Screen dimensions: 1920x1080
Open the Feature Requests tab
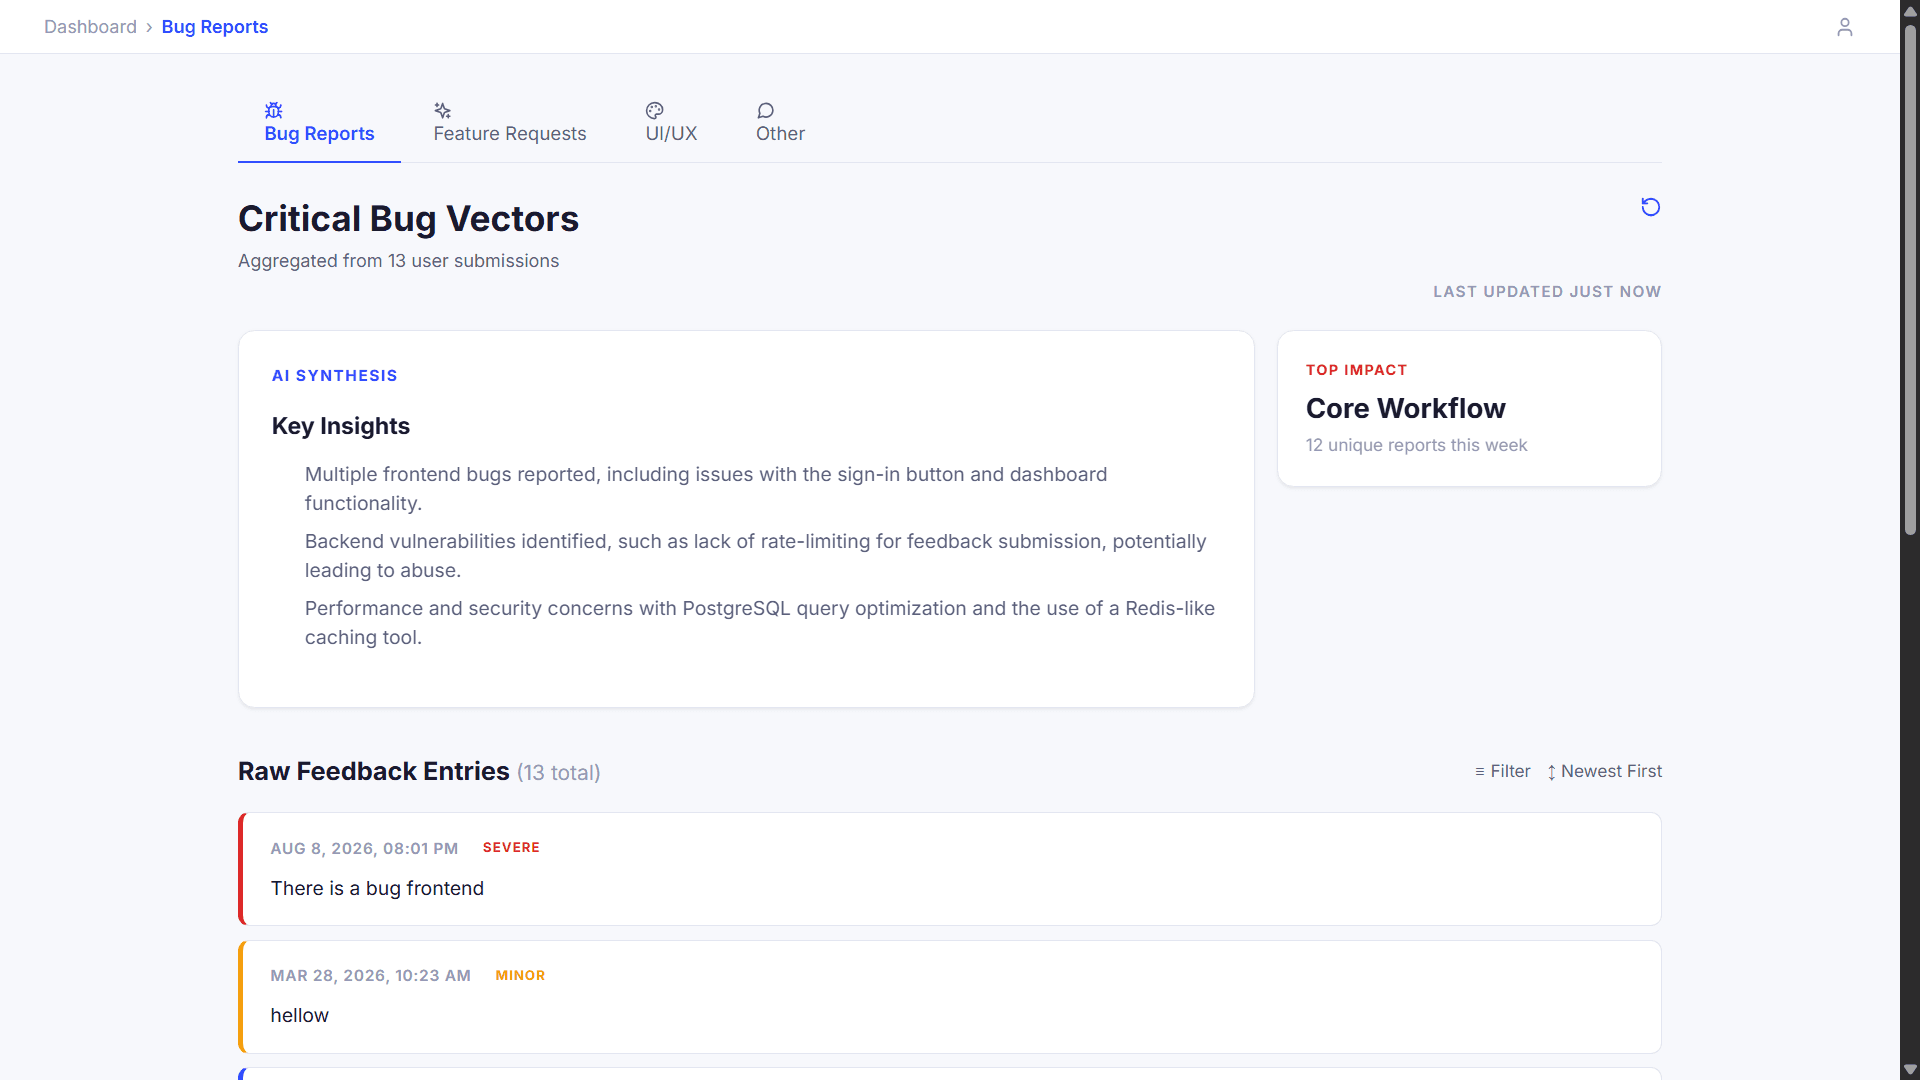pos(510,123)
